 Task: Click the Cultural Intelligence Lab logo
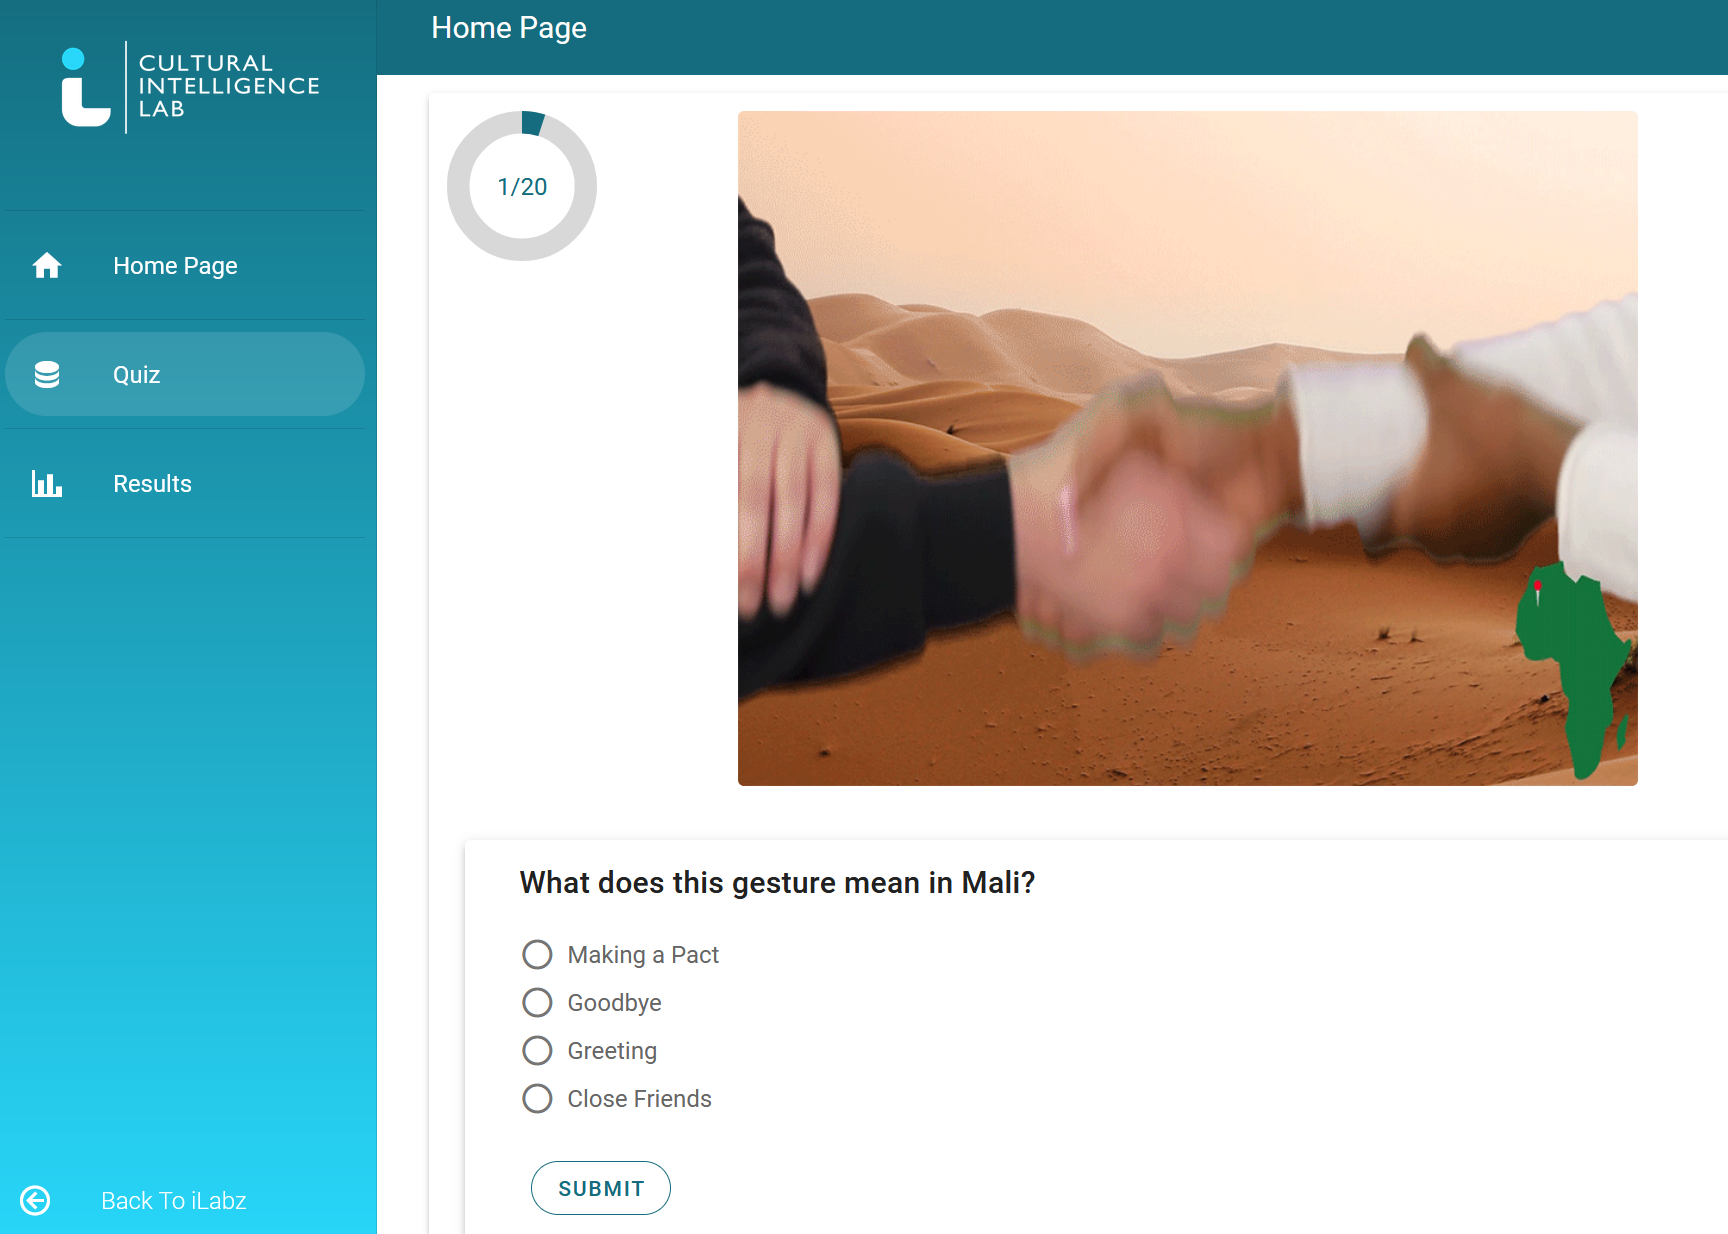[x=190, y=87]
